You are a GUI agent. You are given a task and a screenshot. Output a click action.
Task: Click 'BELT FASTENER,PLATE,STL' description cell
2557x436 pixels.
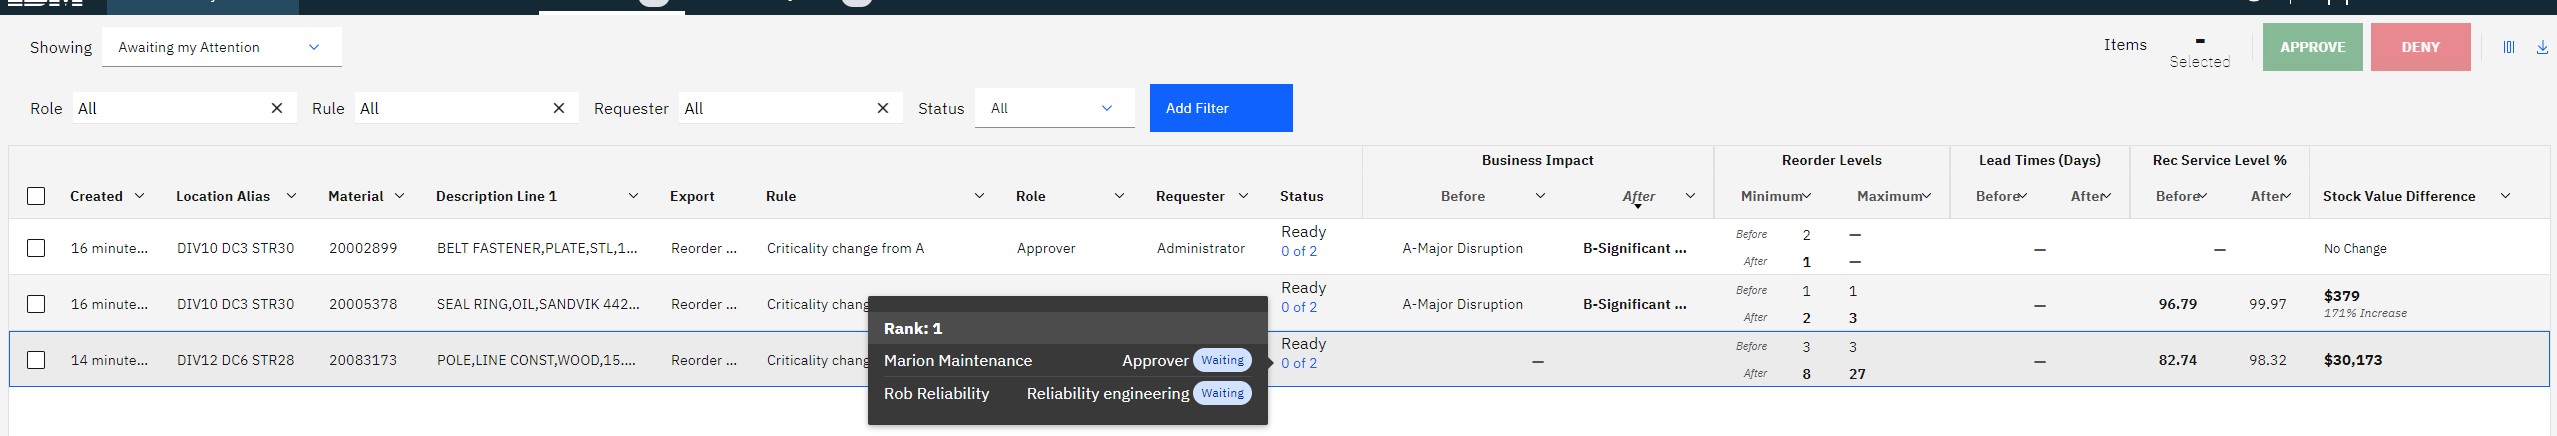coord(537,248)
